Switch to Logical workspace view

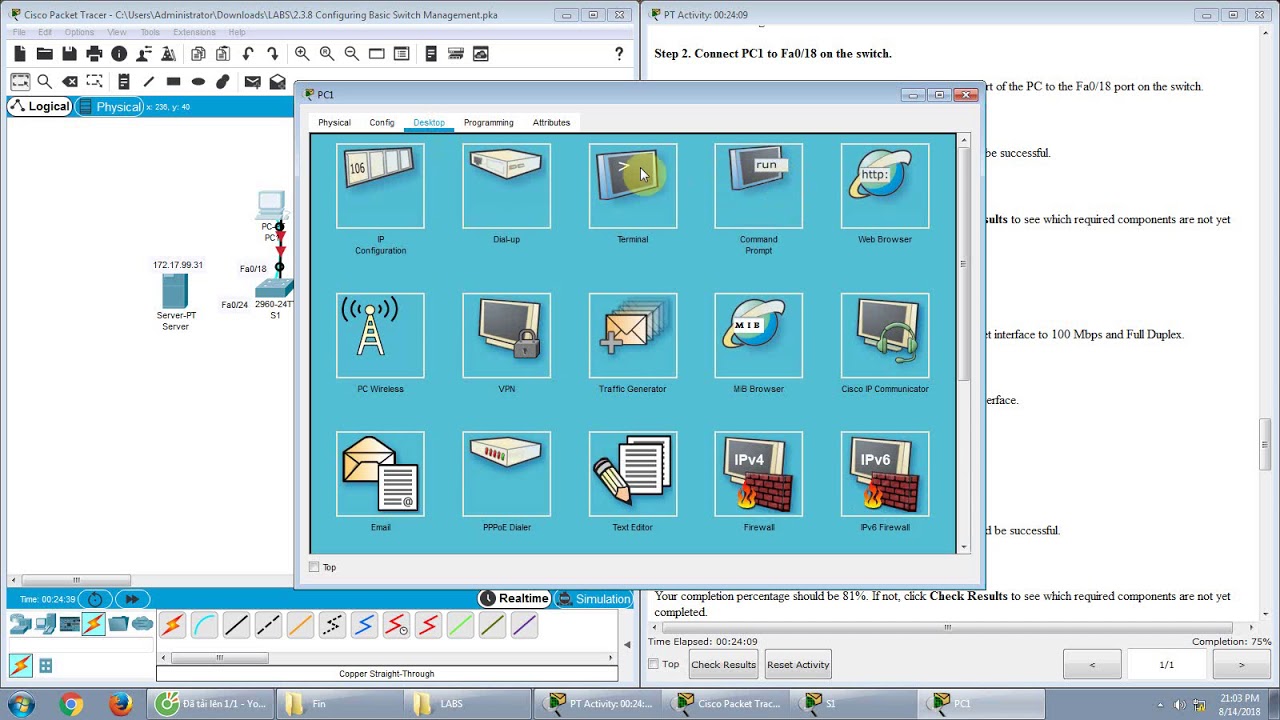coord(40,106)
